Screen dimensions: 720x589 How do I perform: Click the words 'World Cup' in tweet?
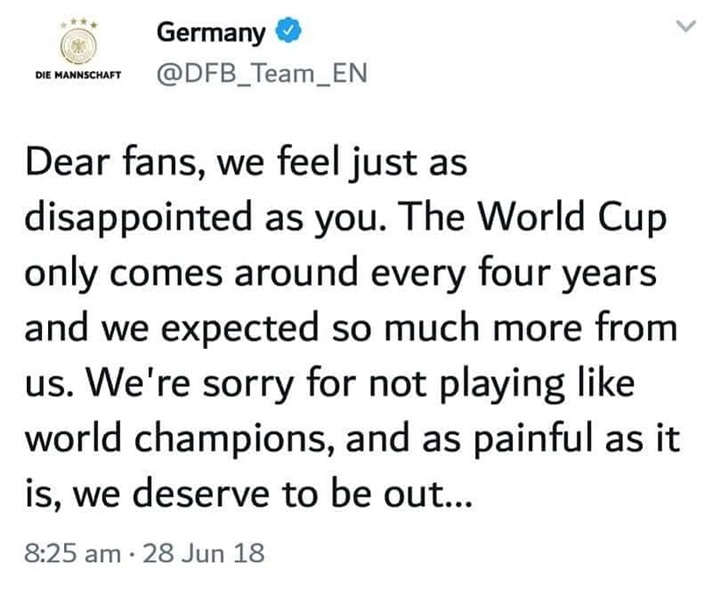point(572,217)
